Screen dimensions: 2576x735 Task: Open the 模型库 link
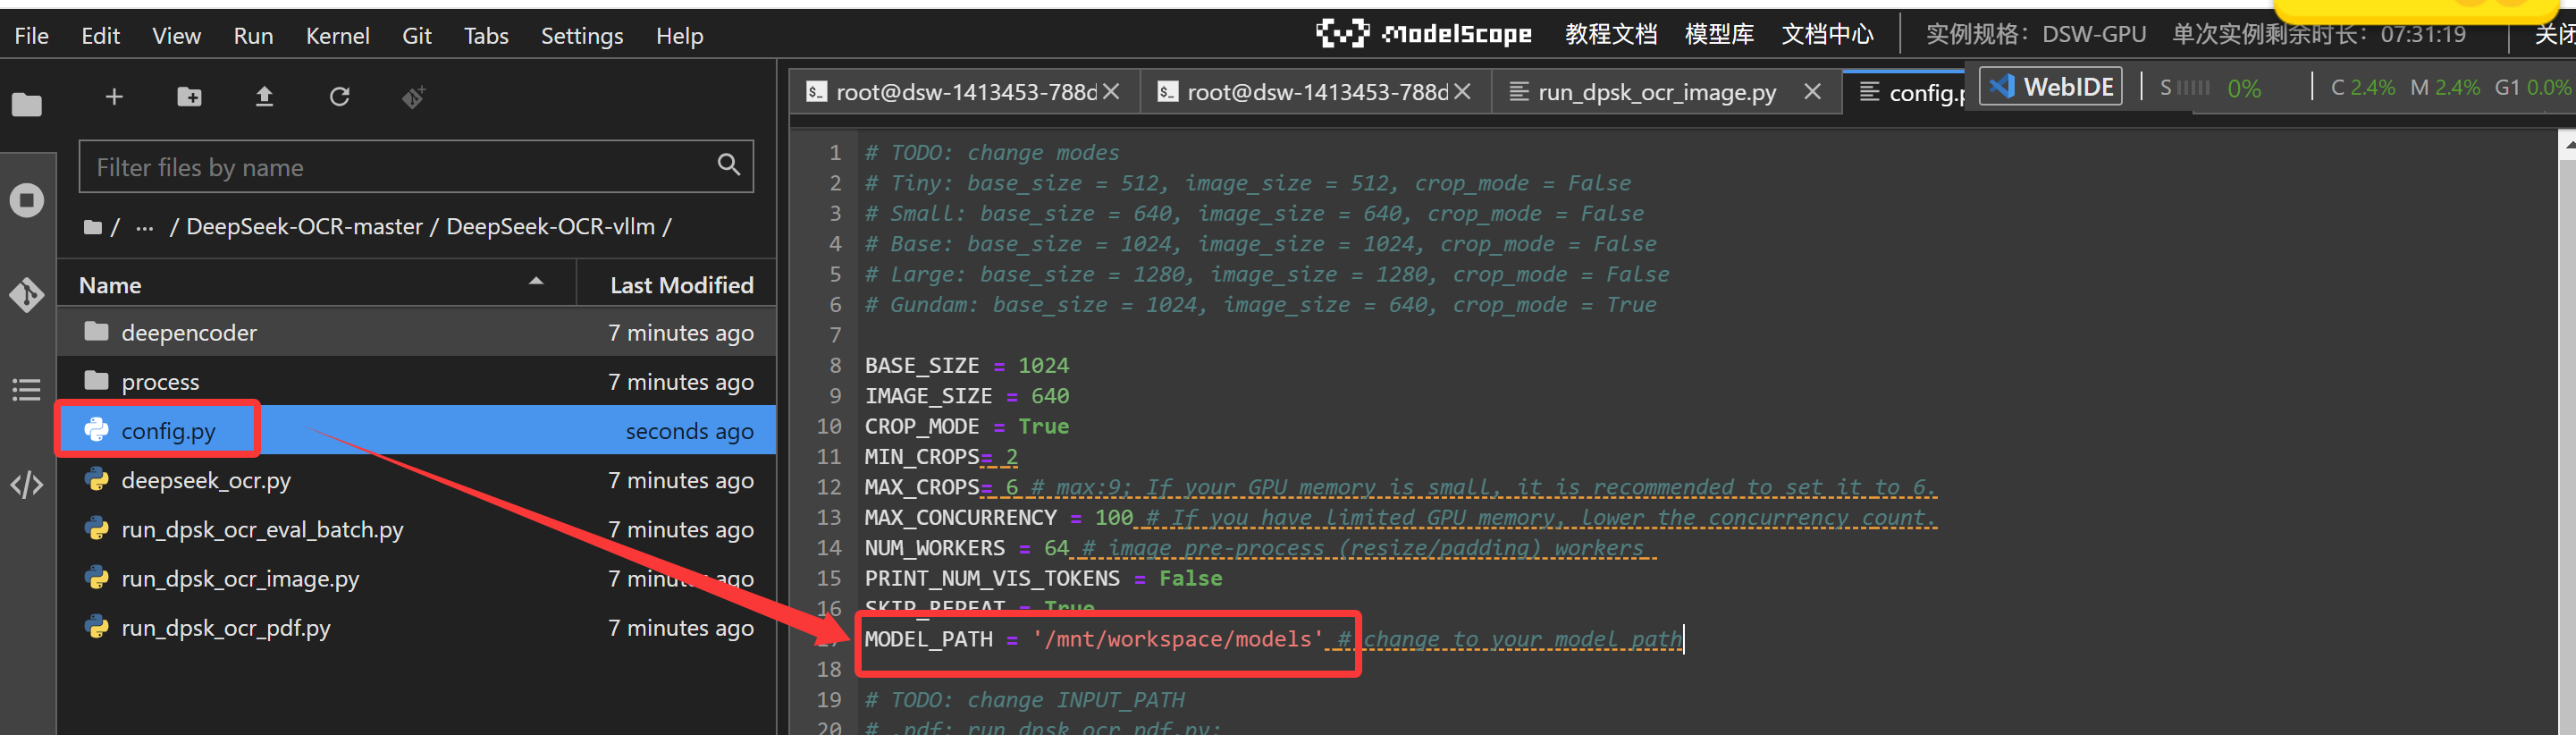pyautogui.click(x=1719, y=34)
